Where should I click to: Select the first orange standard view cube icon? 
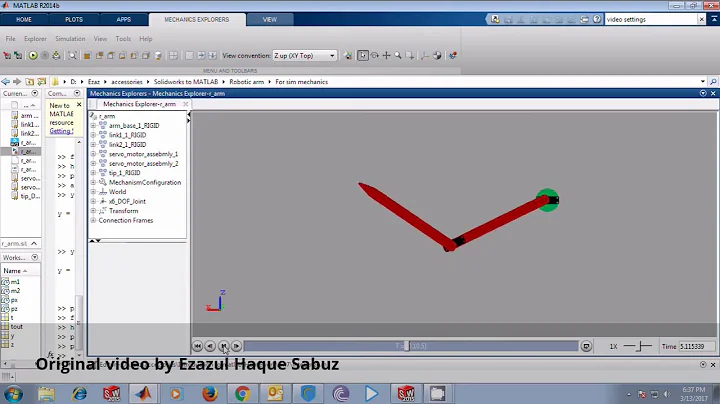pos(87,56)
